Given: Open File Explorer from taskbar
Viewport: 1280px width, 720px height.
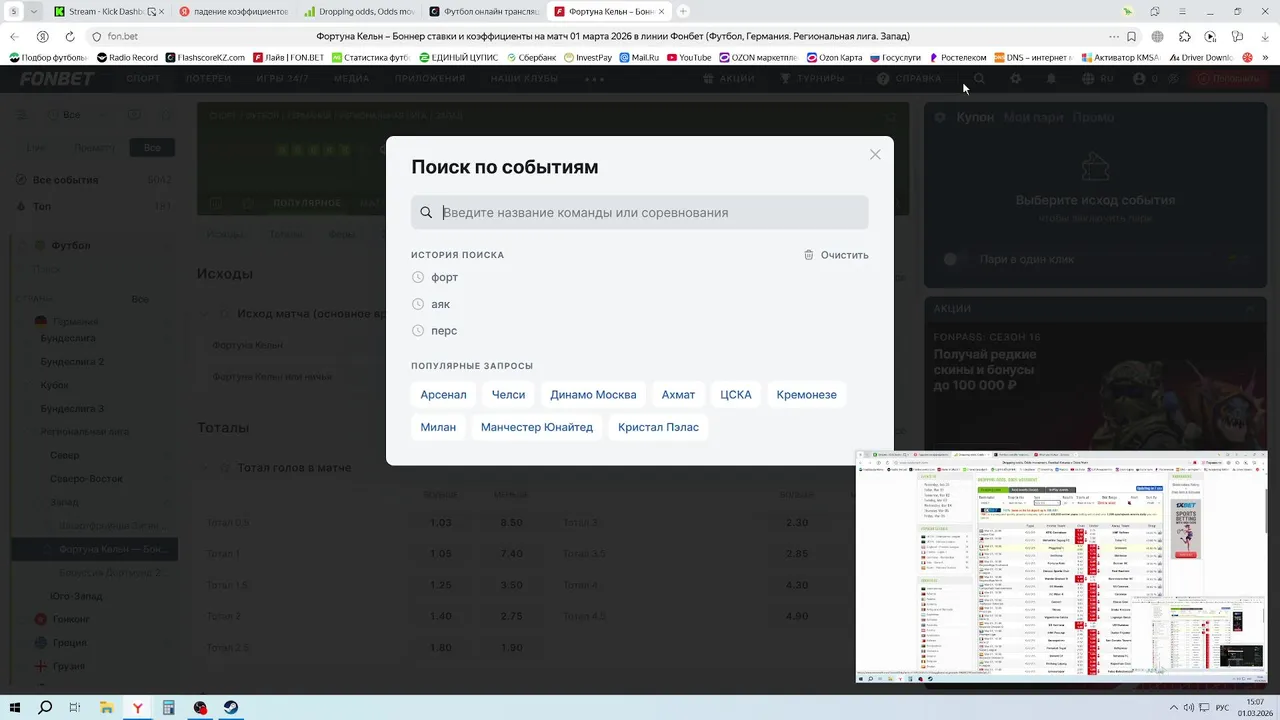Looking at the screenshot, I should 106,707.
